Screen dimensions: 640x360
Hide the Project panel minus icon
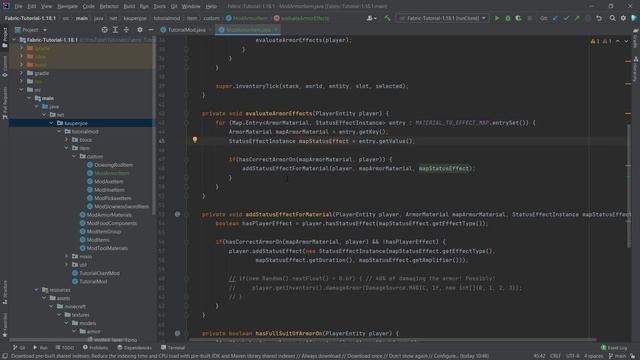[x=151, y=30]
